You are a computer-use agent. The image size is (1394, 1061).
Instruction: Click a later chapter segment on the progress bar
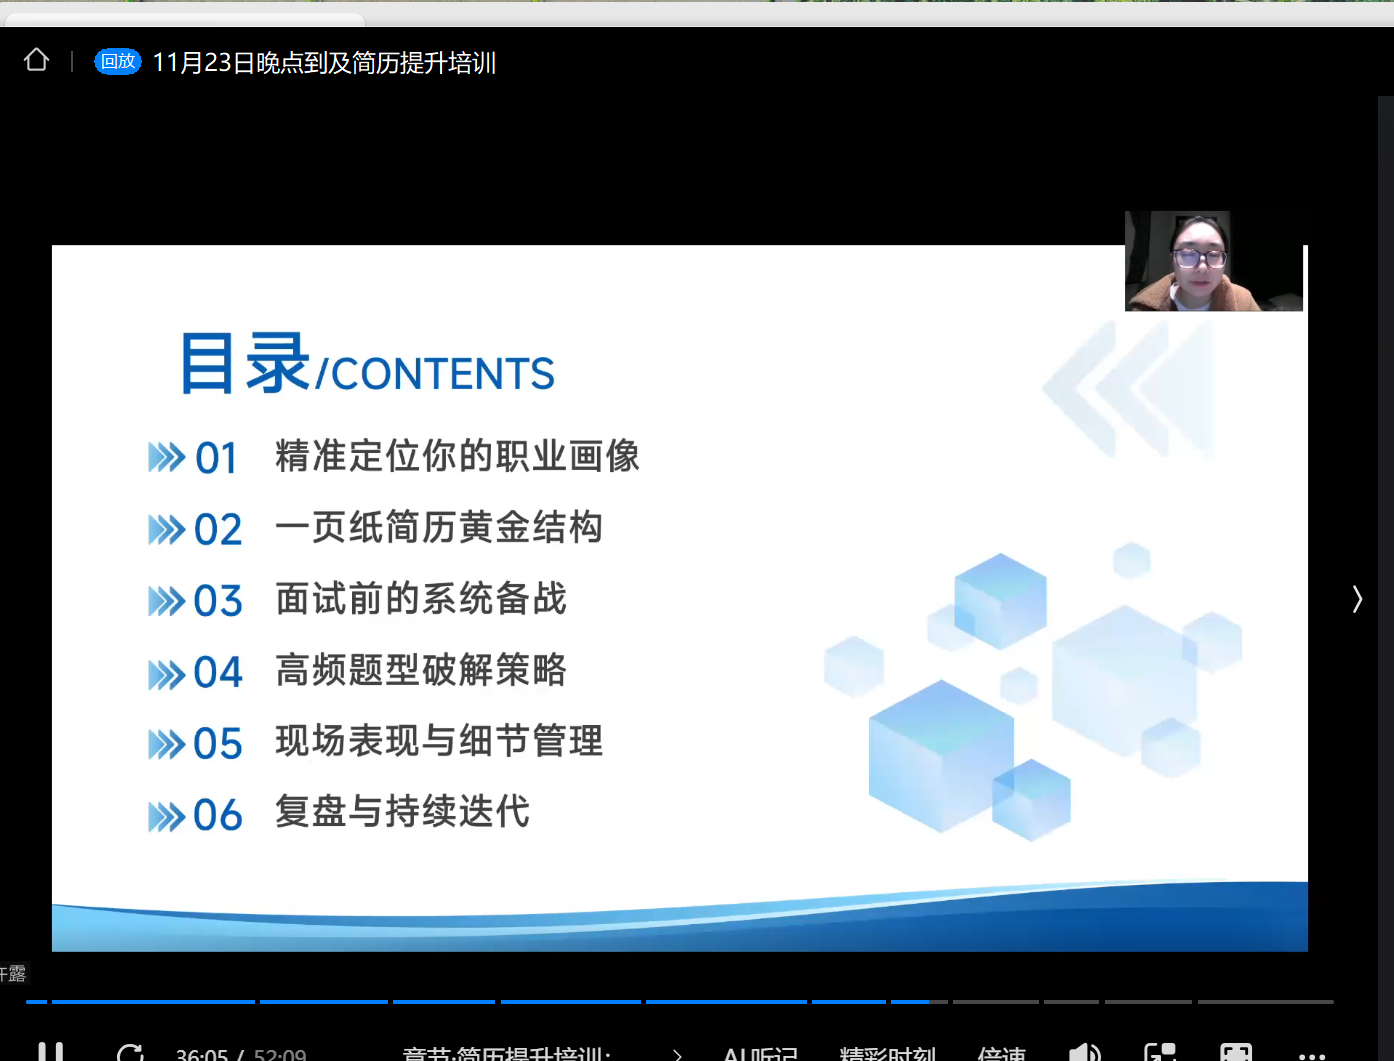pos(1148,1003)
